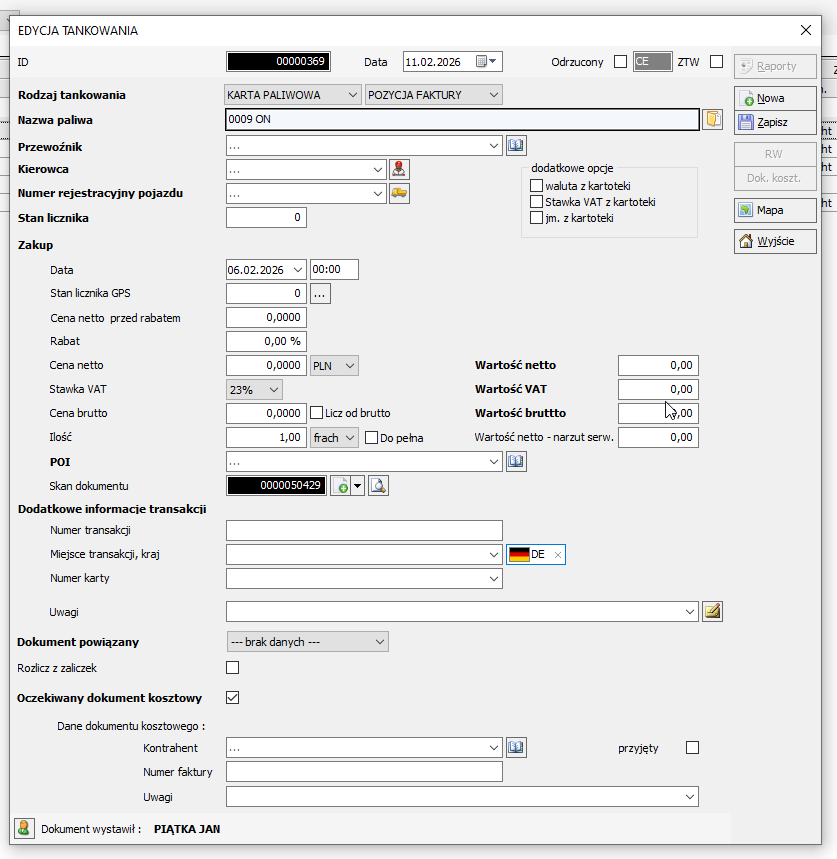Open the notes editor icon beside Uwagi
The image size is (837, 859).
click(x=712, y=611)
